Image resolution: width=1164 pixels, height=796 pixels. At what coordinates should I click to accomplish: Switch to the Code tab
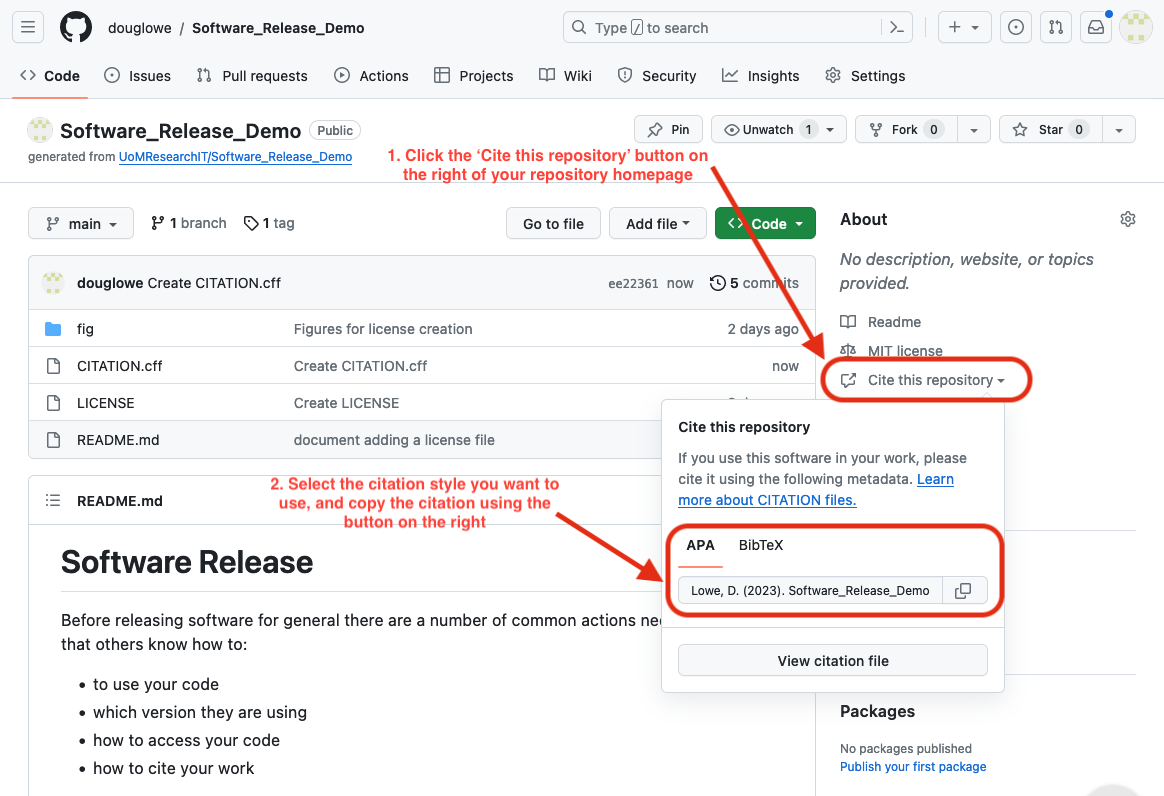pyautogui.click(x=50, y=76)
